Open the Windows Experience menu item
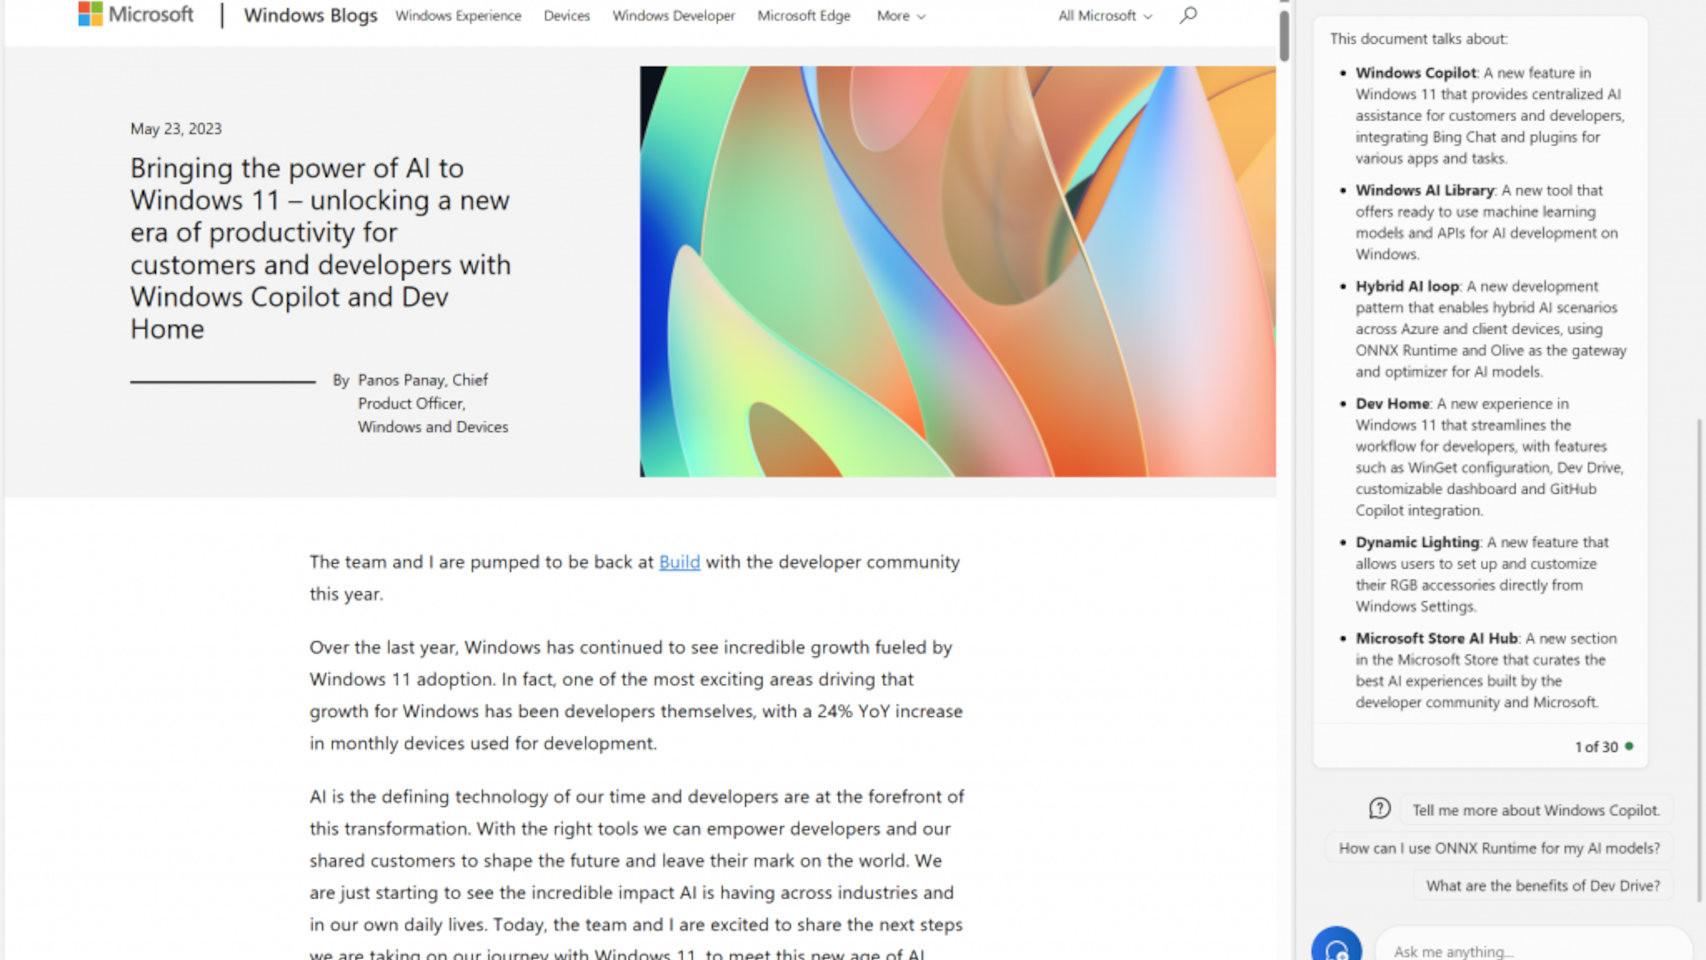 (x=458, y=16)
